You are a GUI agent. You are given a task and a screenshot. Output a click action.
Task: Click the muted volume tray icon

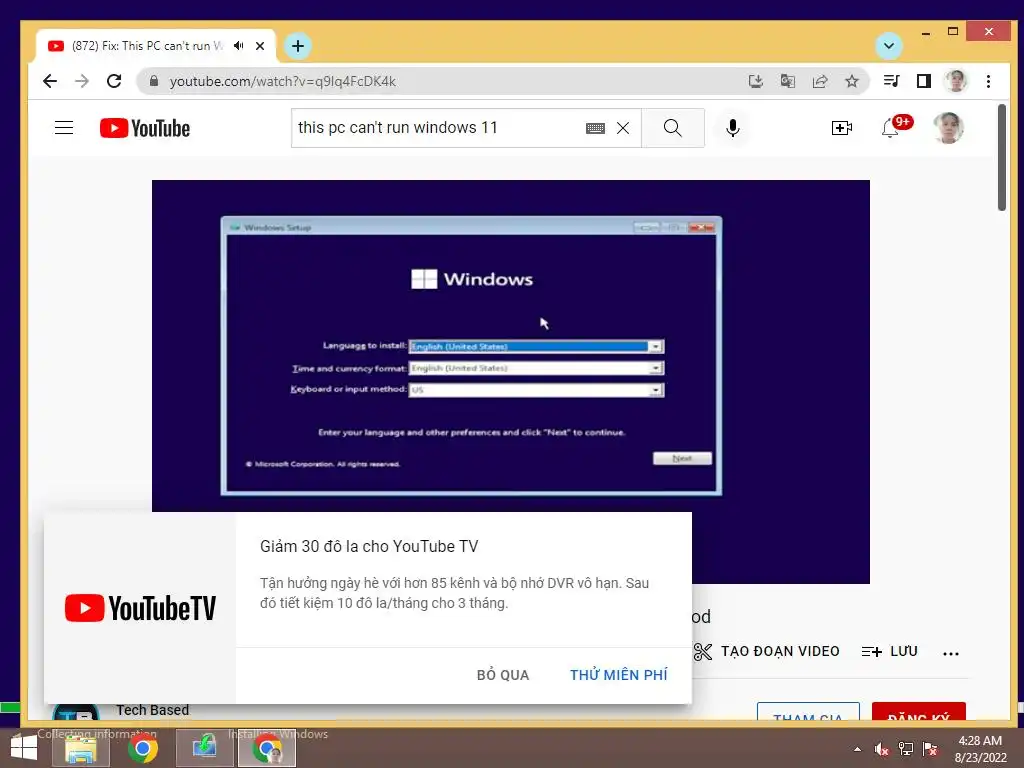[882, 749]
